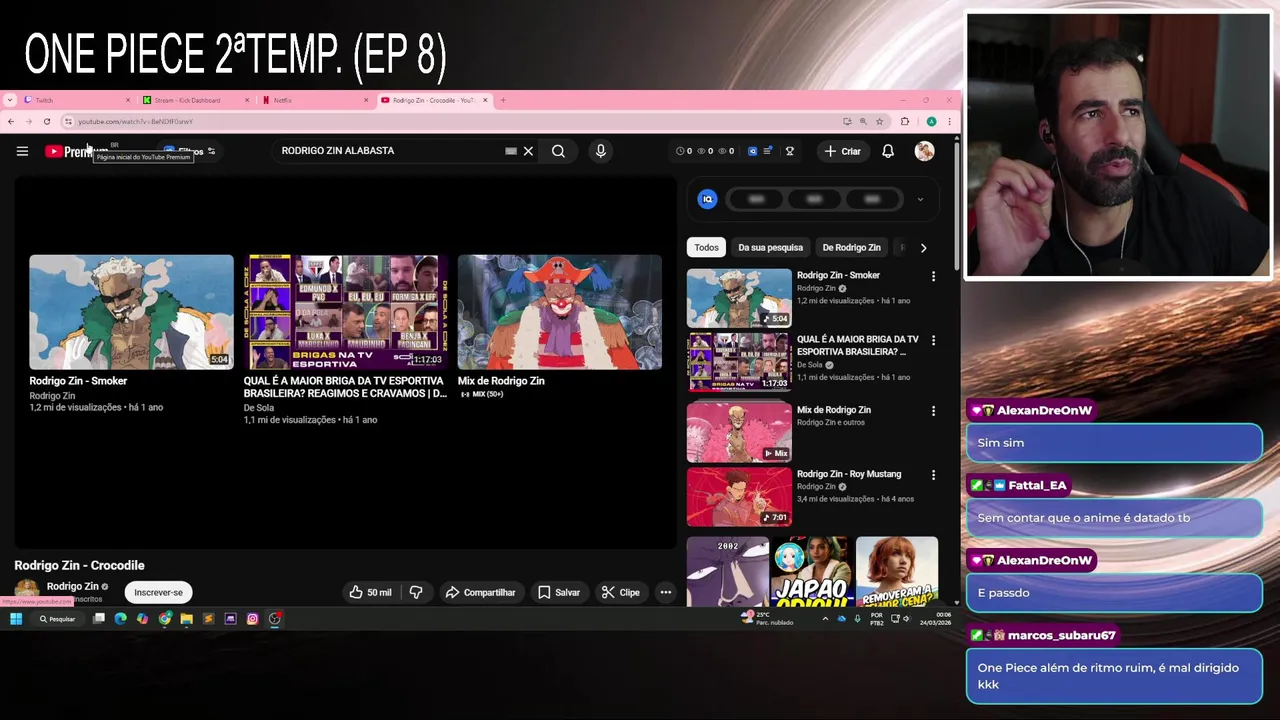
Task: Open Microsoft Edge from taskbar
Action: (120, 619)
